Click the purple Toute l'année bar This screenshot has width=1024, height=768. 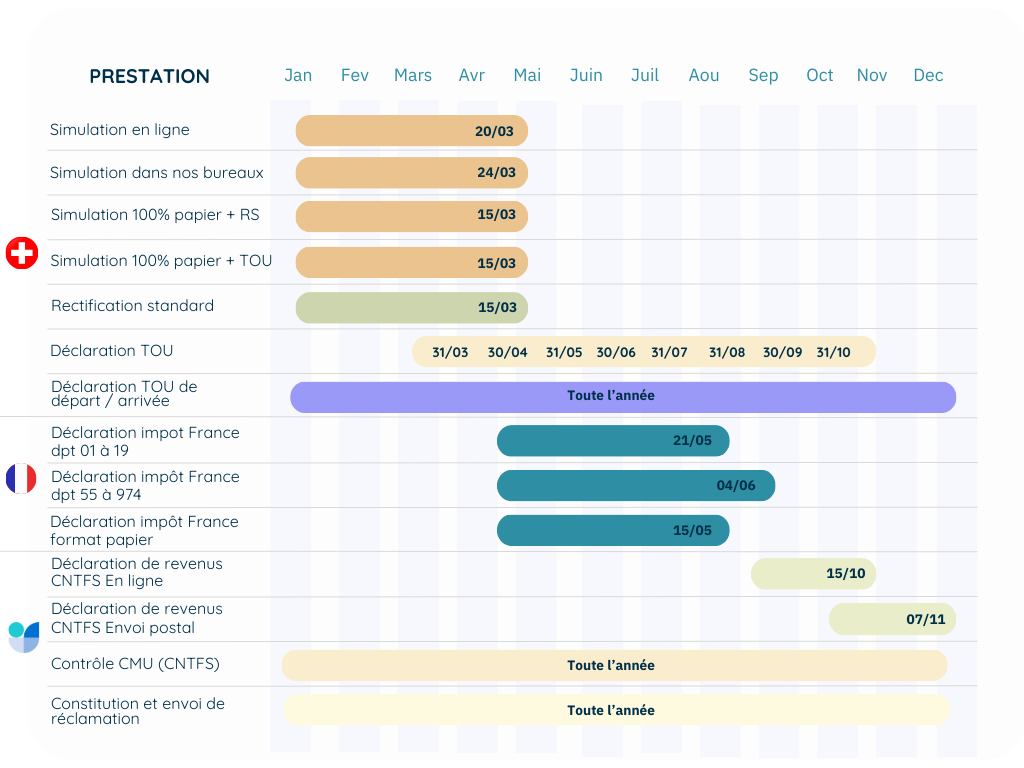622,397
